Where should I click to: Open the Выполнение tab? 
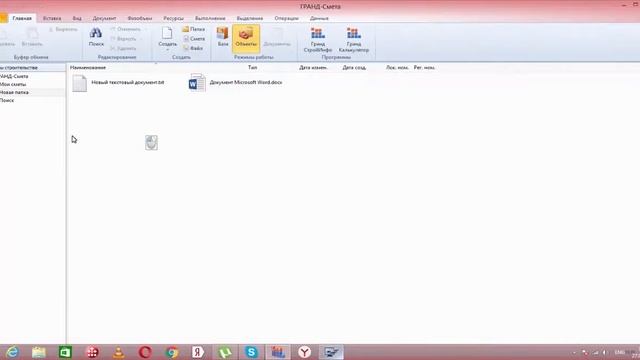point(210,18)
